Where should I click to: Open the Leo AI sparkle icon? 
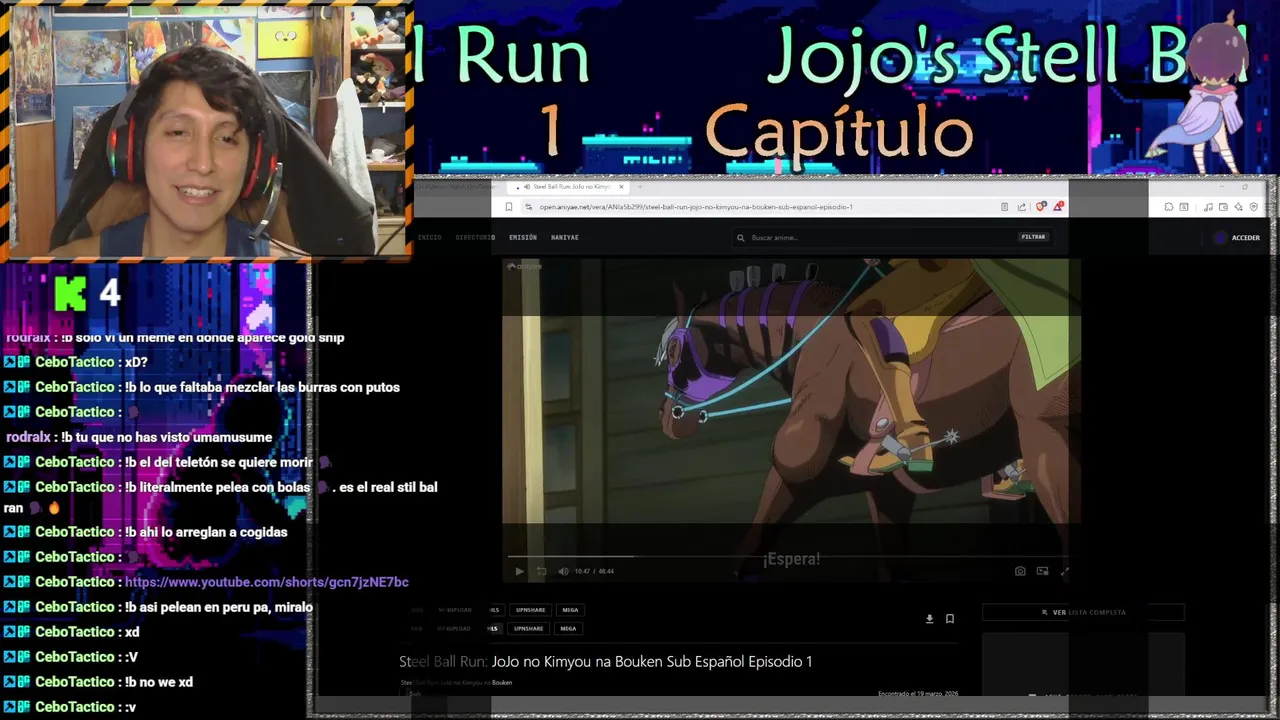[1239, 207]
